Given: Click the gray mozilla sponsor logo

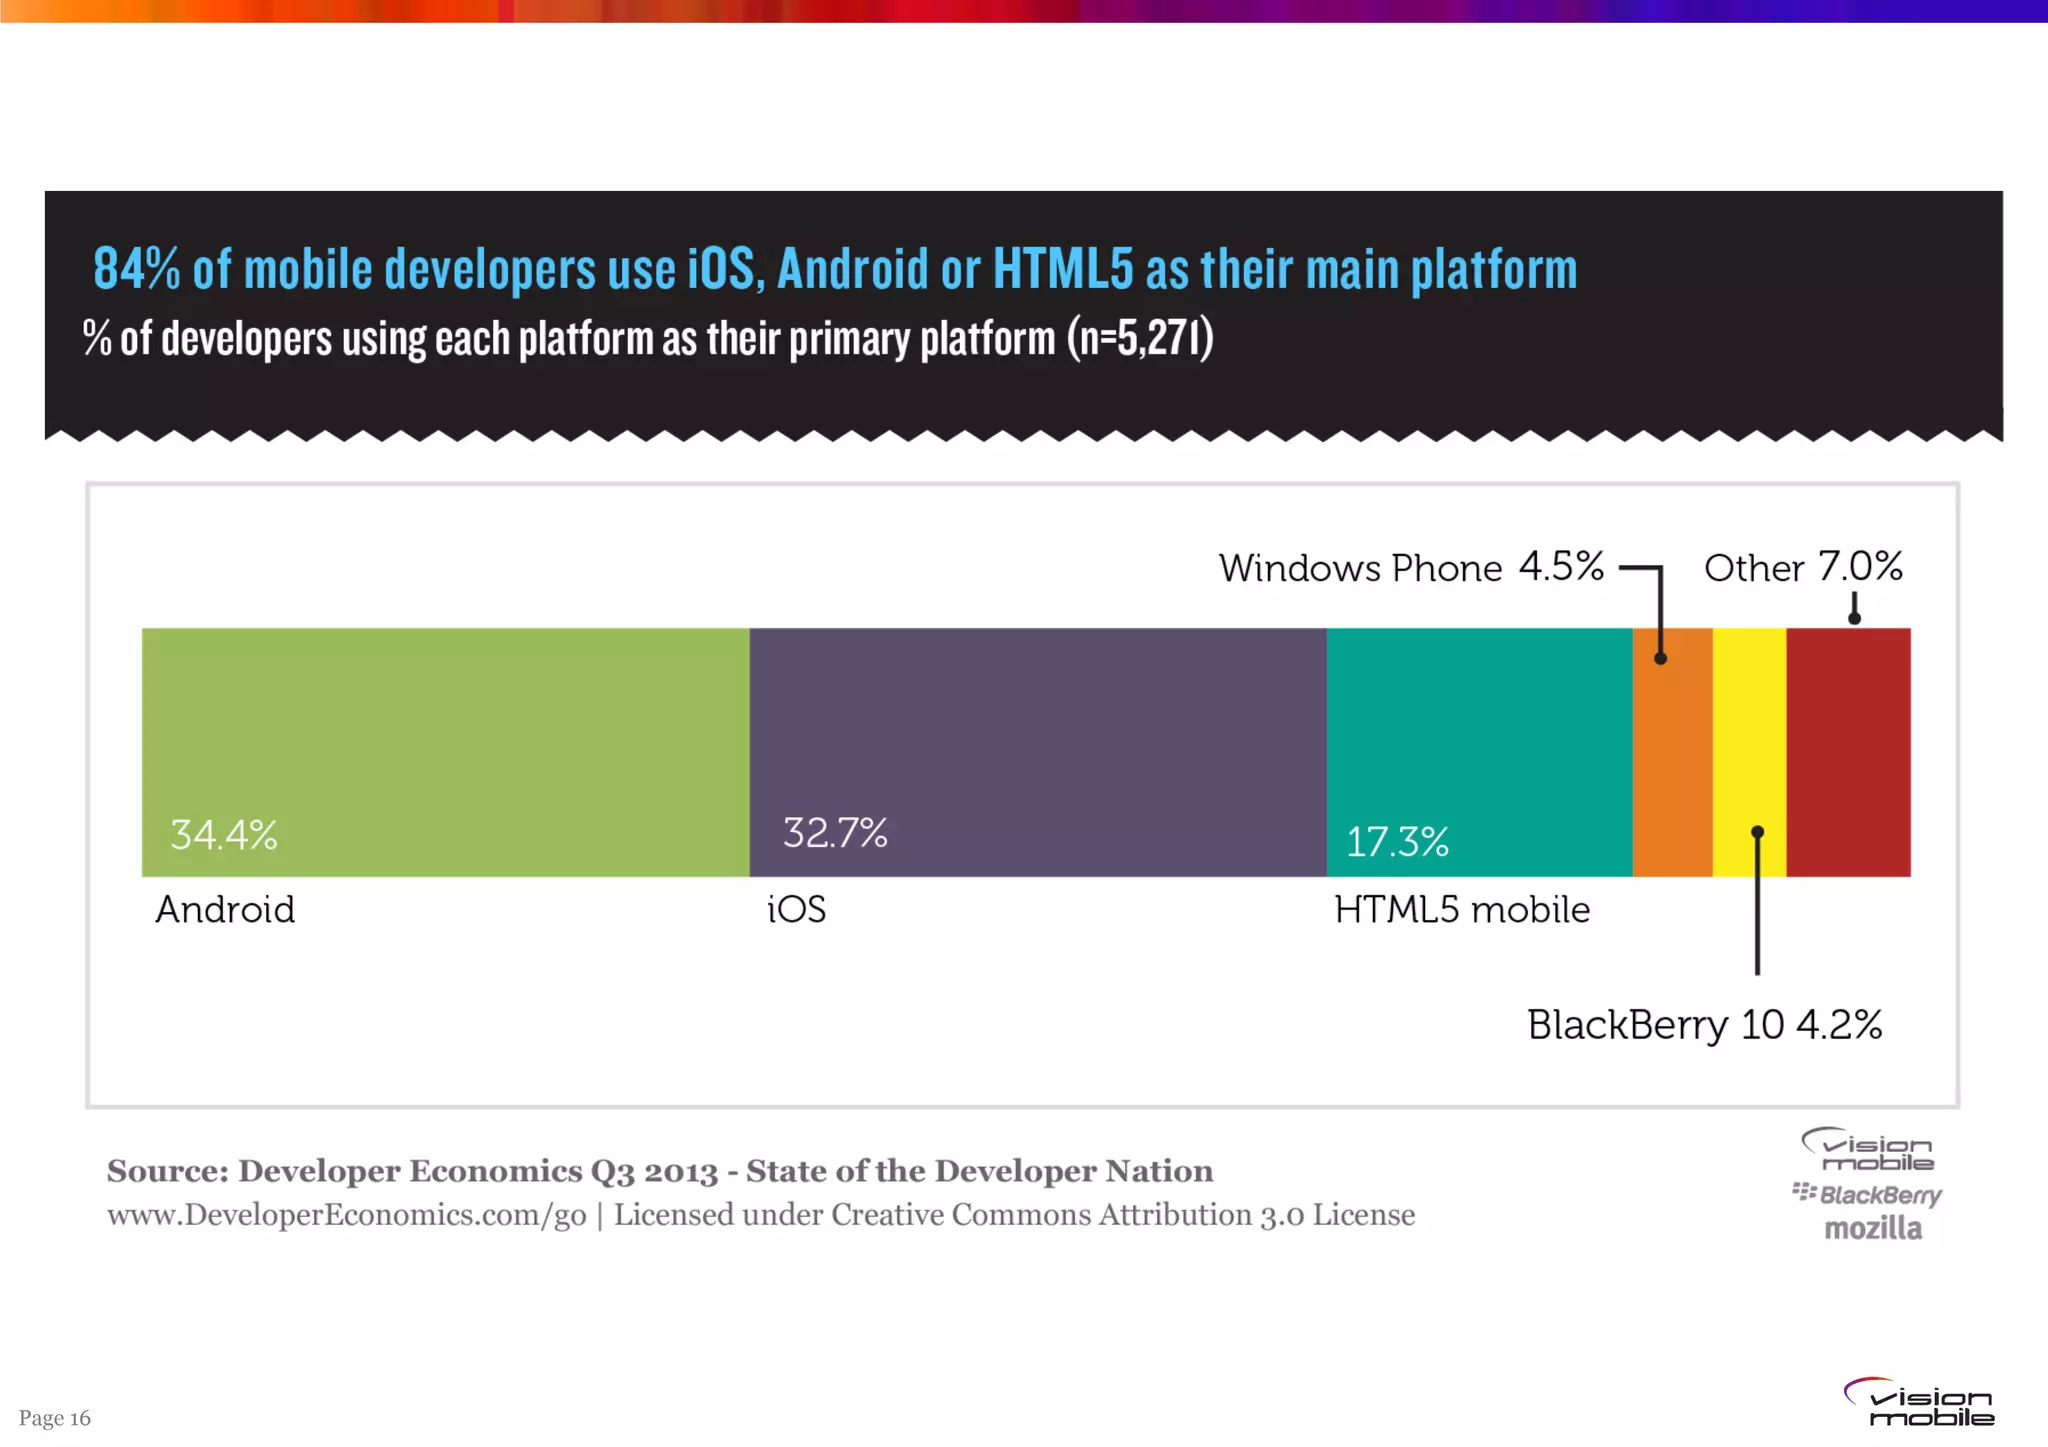Looking at the screenshot, I should [1872, 1228].
